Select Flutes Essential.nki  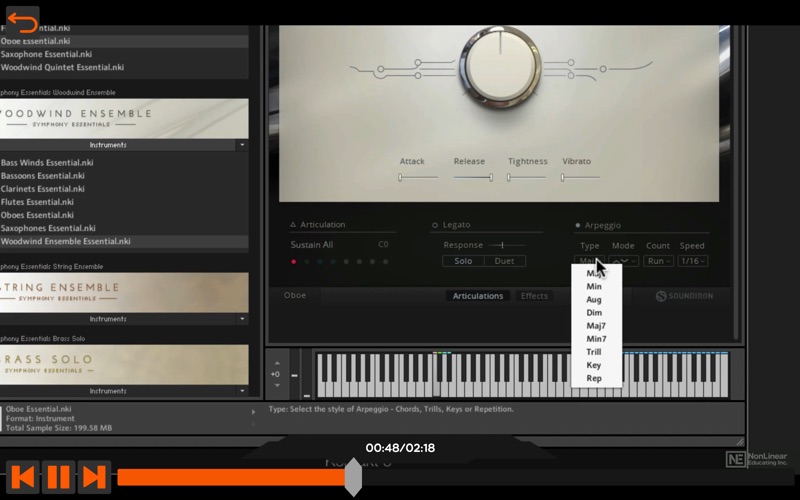[124, 202]
